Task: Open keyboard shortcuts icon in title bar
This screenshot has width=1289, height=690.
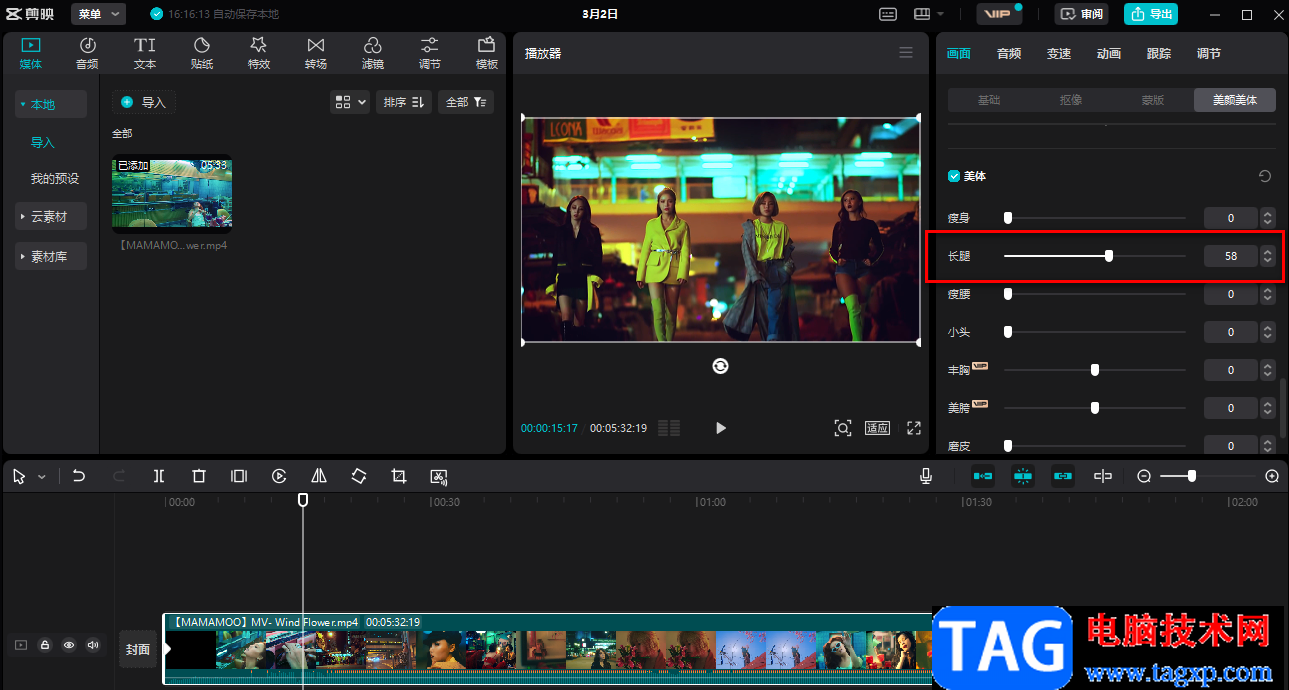Action: [888, 14]
